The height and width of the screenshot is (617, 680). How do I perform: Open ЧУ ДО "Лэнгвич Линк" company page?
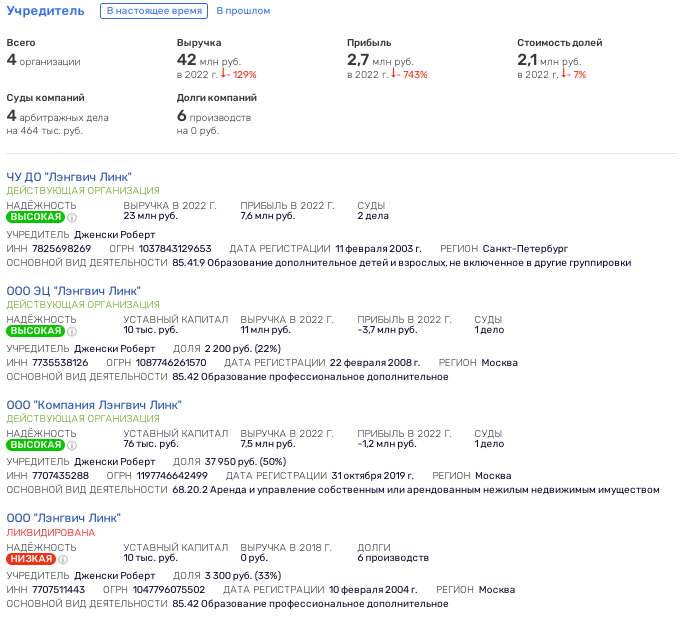point(69,177)
